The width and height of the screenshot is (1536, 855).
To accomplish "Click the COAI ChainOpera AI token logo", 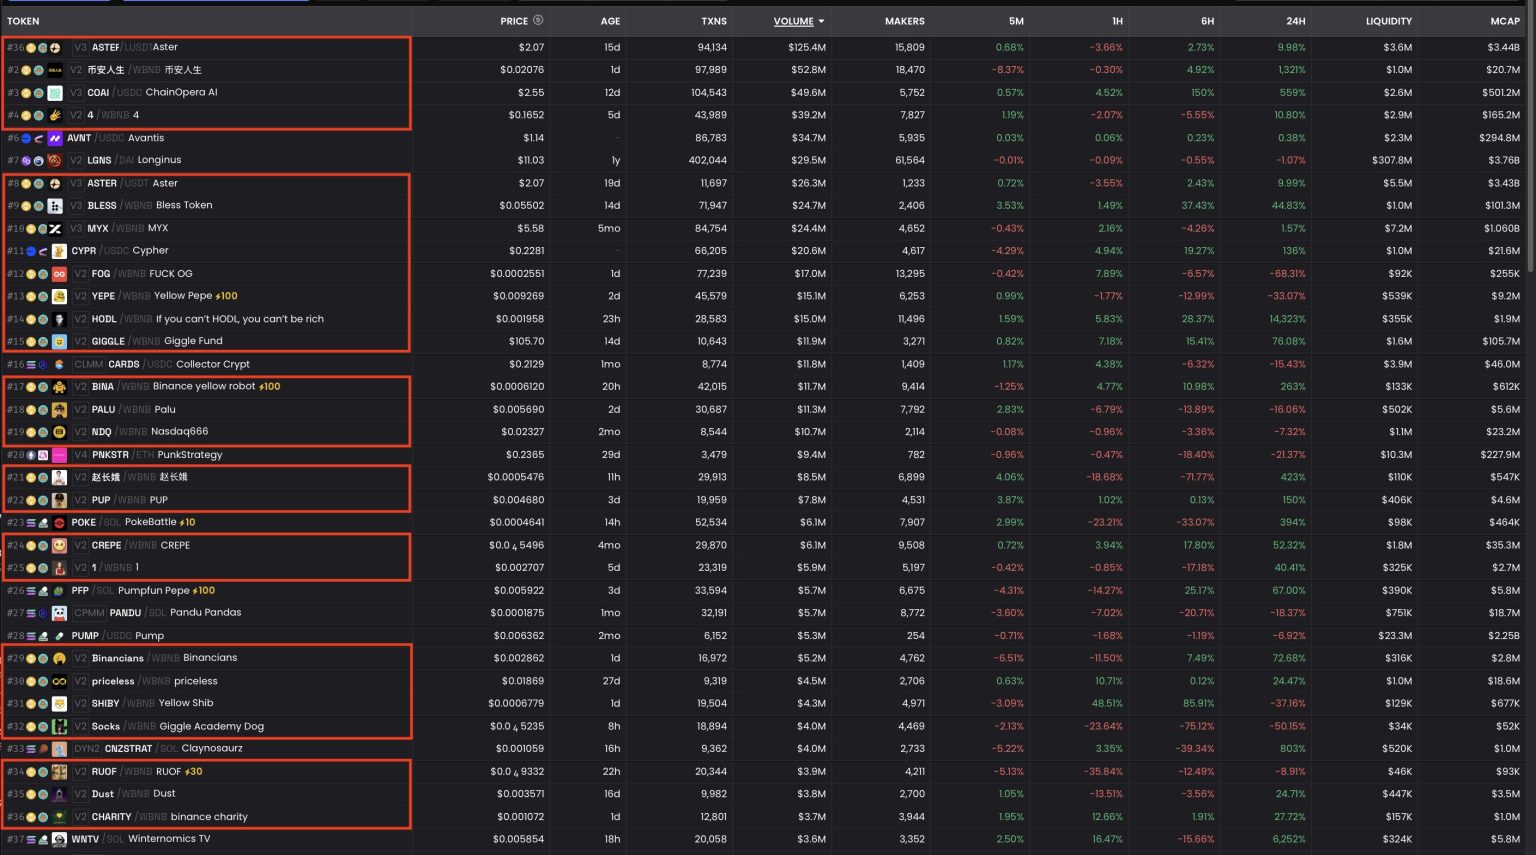I will tap(55, 93).
